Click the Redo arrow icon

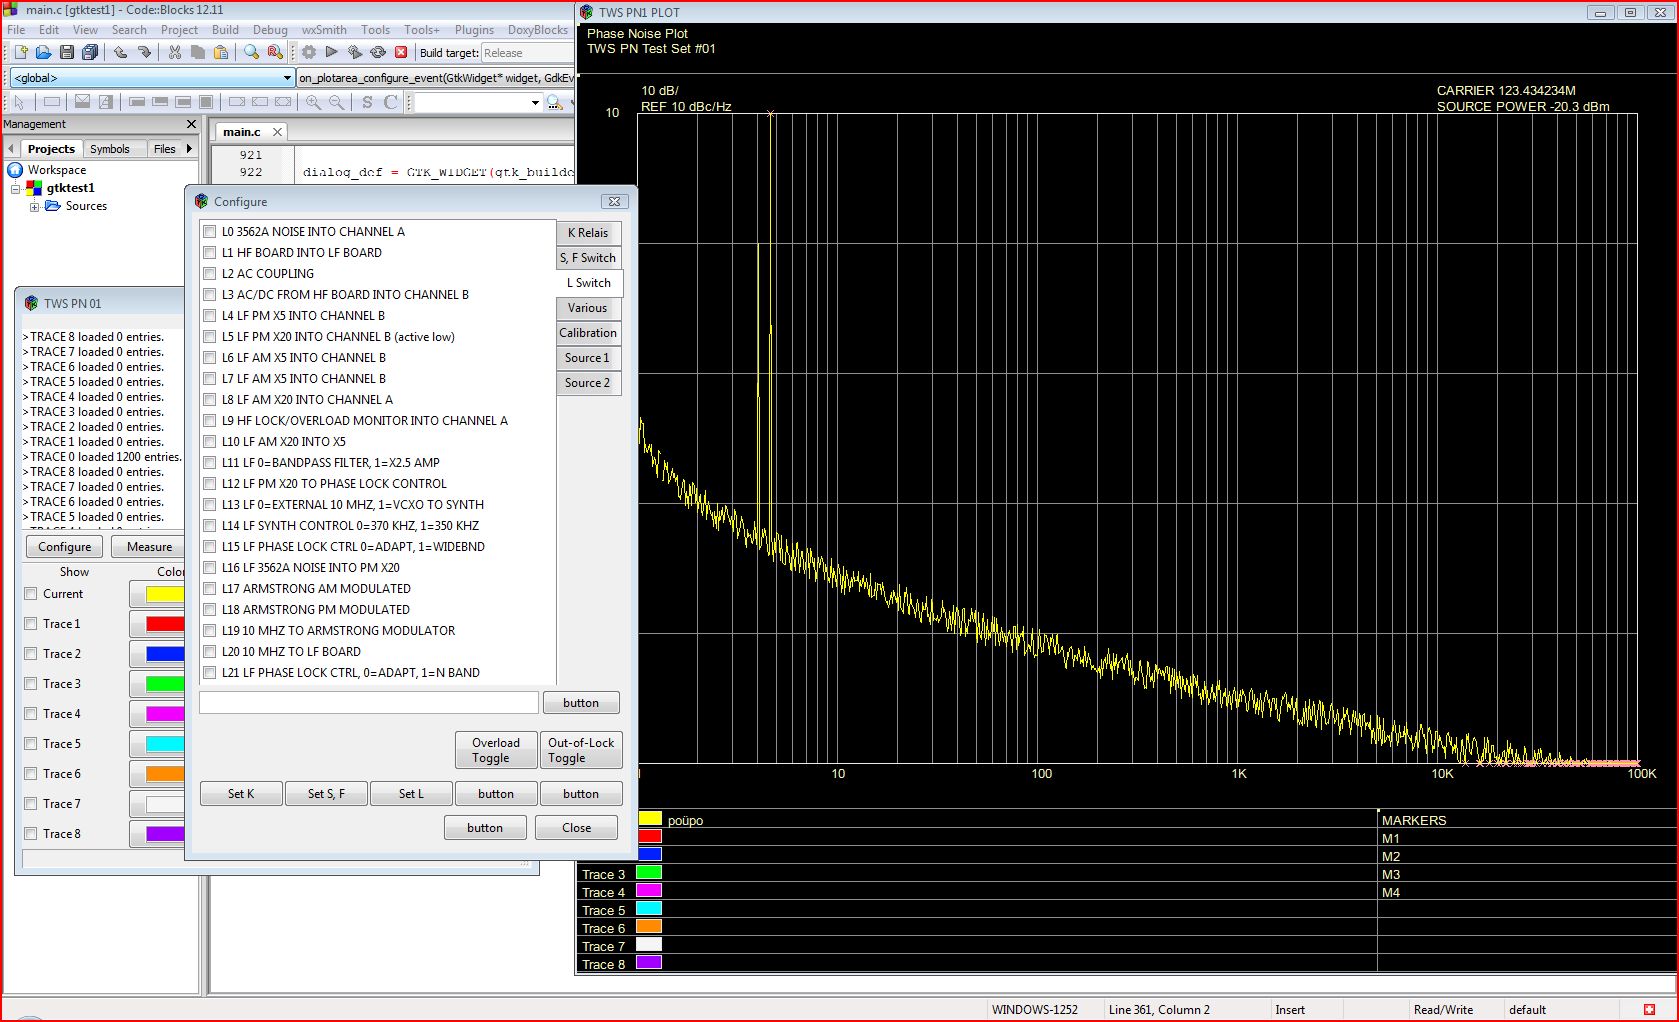144,52
